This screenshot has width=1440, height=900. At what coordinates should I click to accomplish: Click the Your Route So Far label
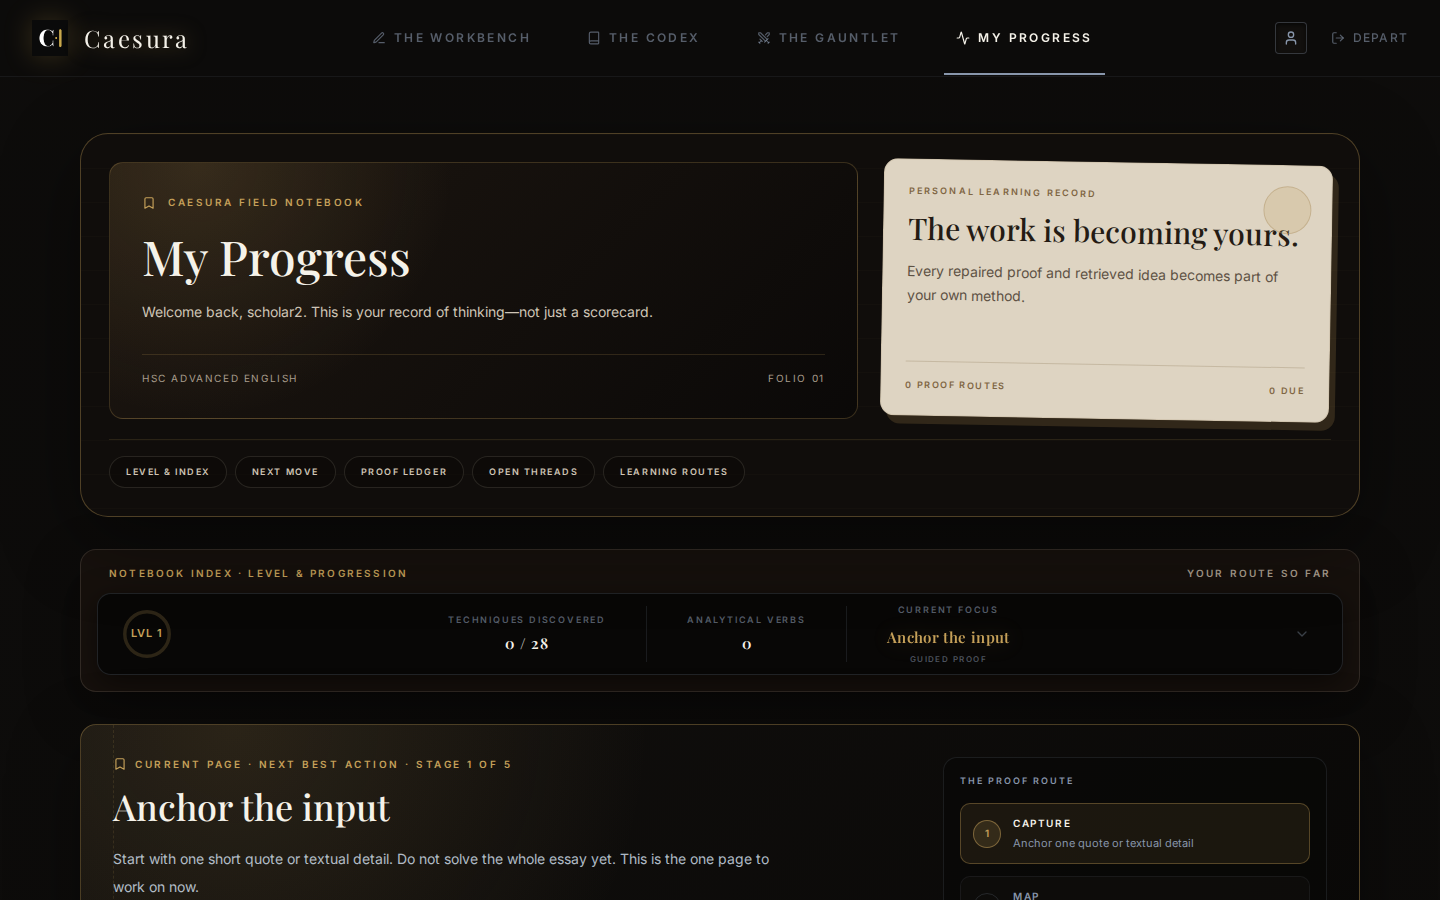pyautogui.click(x=1258, y=573)
